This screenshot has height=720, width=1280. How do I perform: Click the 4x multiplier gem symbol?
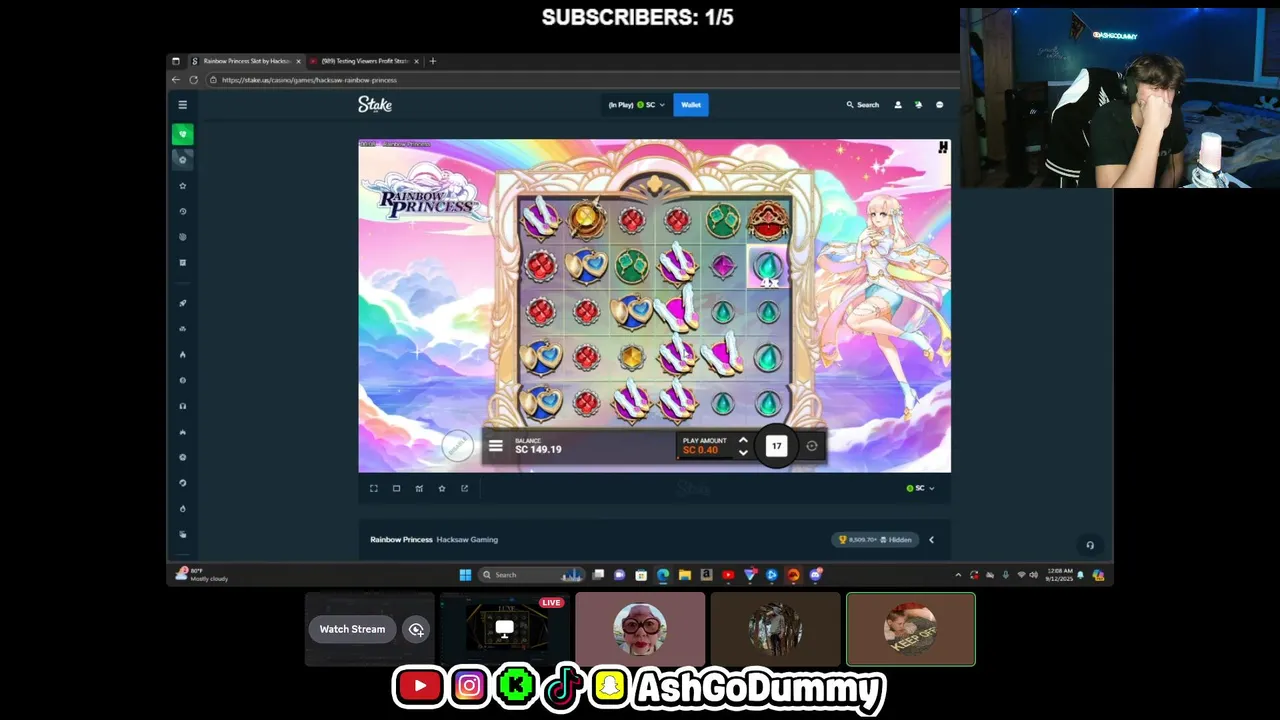(x=768, y=268)
